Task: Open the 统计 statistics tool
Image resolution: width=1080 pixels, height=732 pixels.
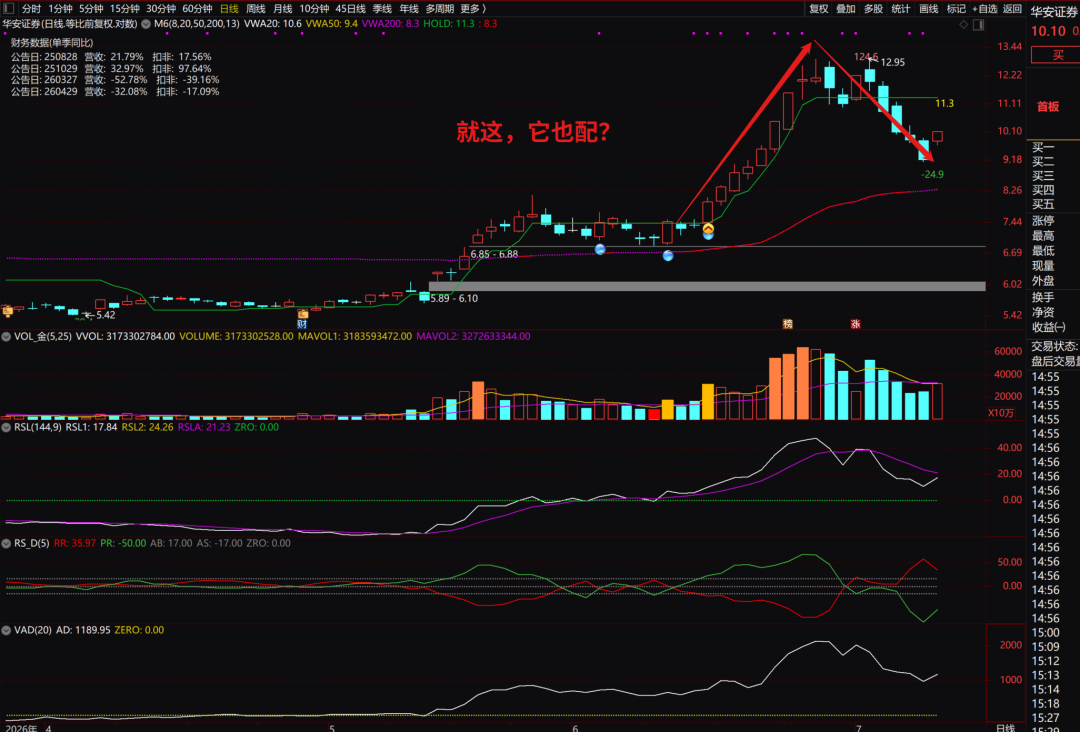Action: (x=901, y=9)
